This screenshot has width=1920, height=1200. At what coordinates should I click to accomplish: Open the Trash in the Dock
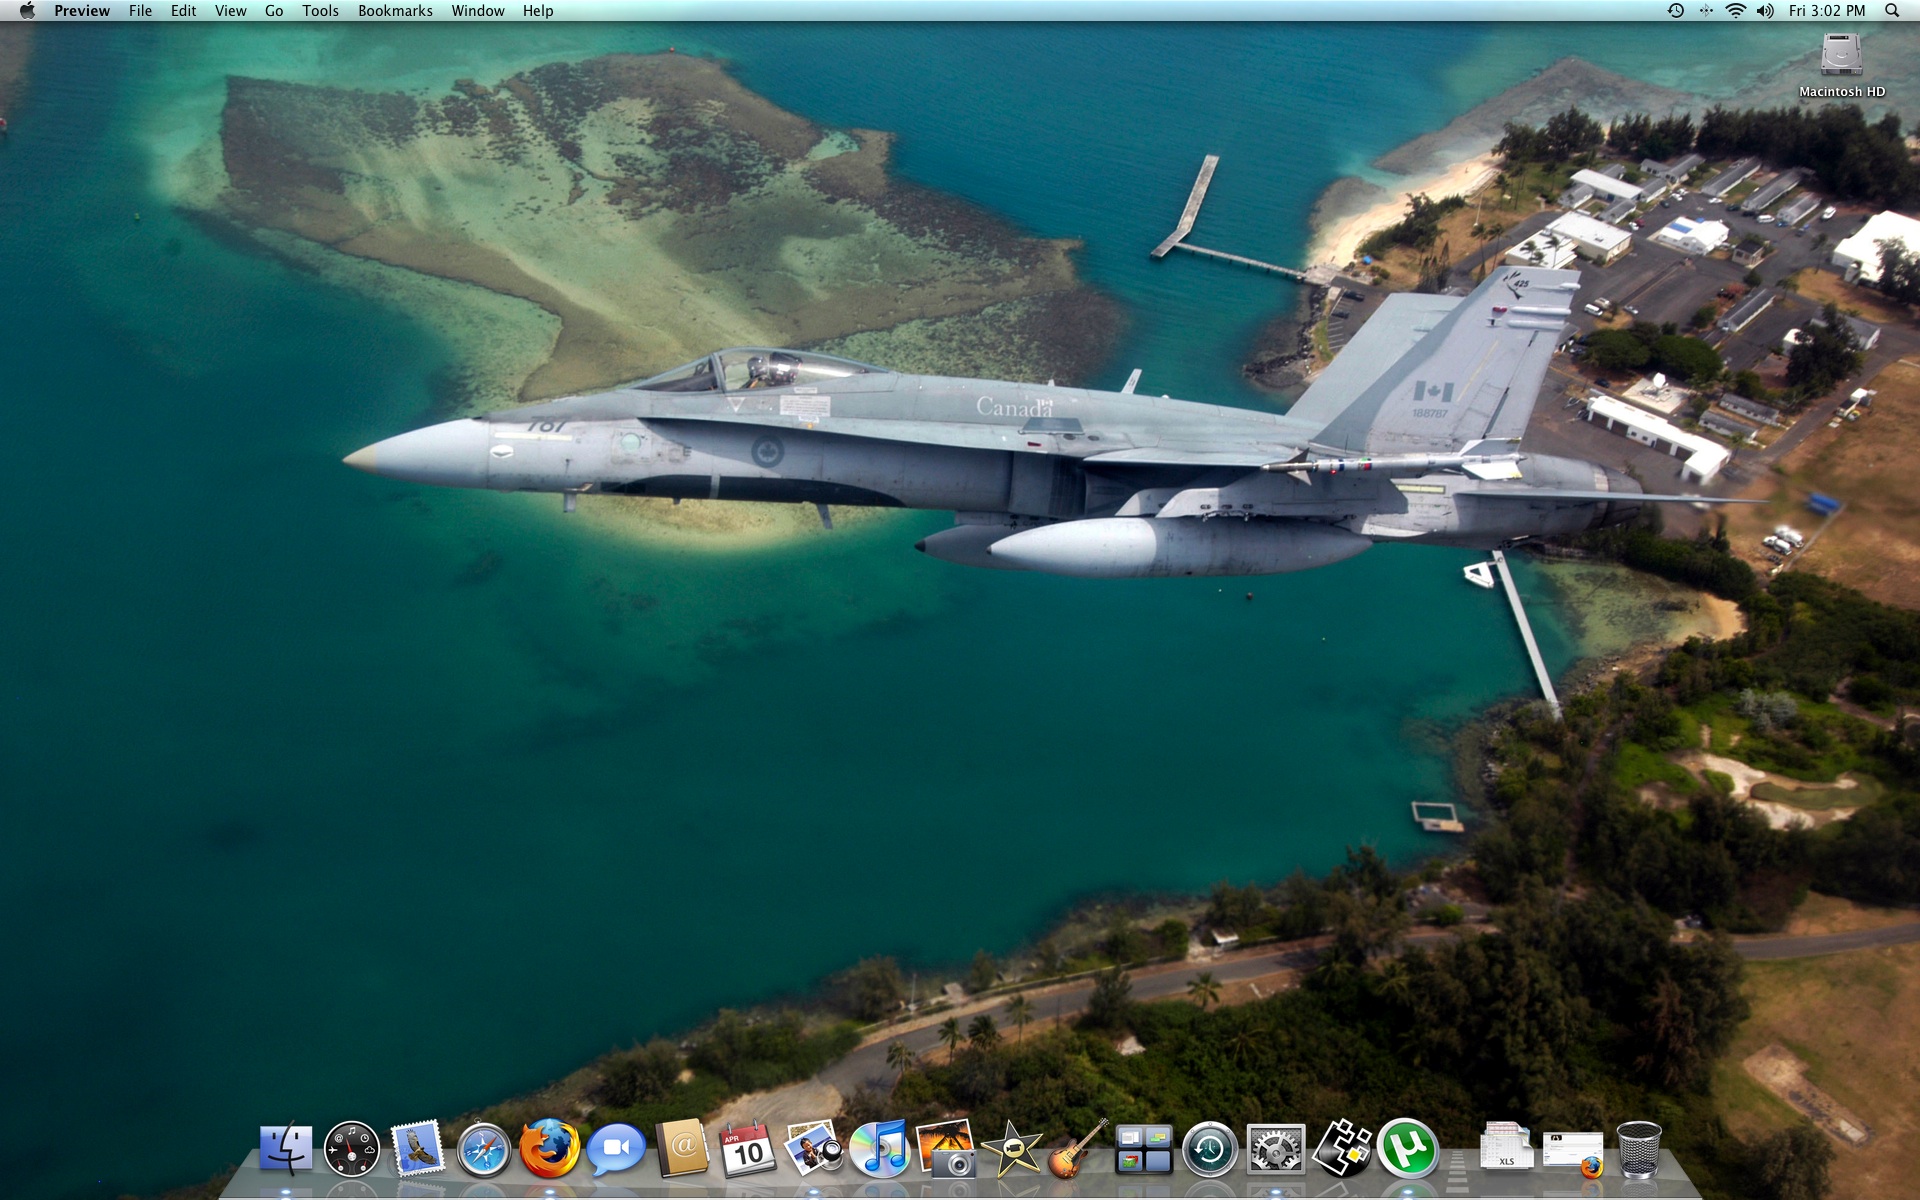pos(1639,1150)
